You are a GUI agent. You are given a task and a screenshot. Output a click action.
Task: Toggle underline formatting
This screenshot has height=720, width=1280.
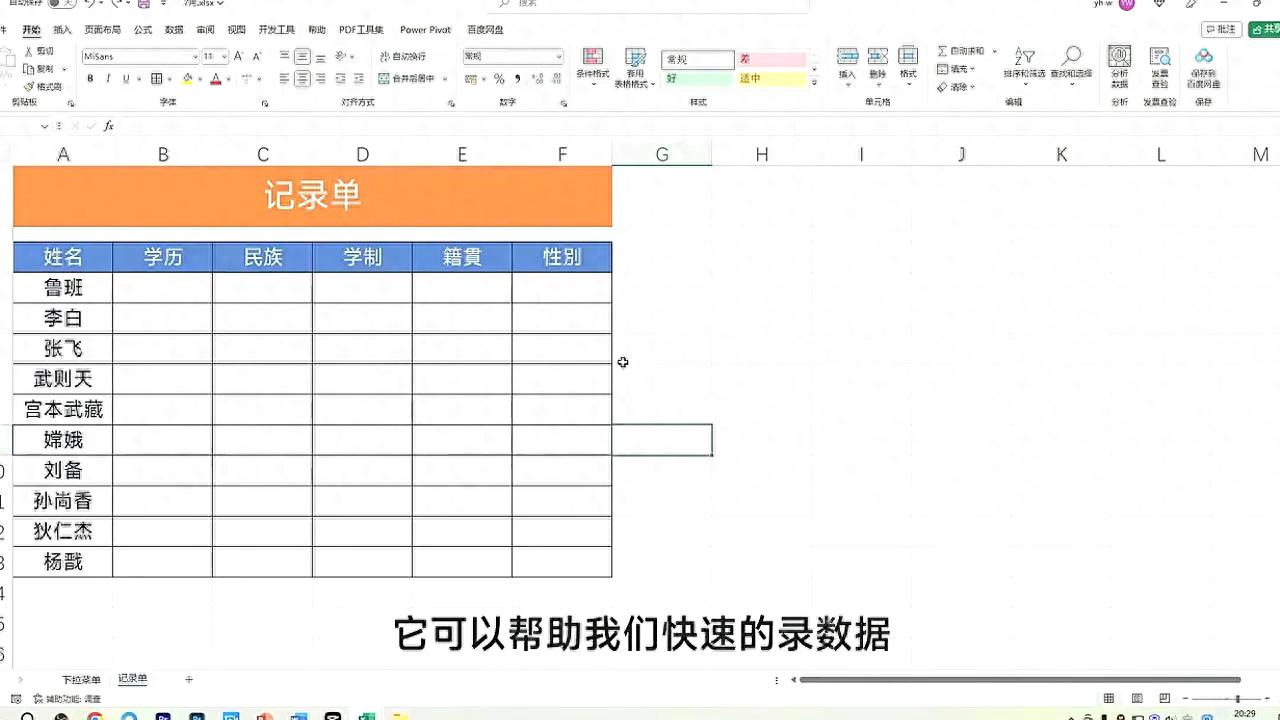coord(124,78)
